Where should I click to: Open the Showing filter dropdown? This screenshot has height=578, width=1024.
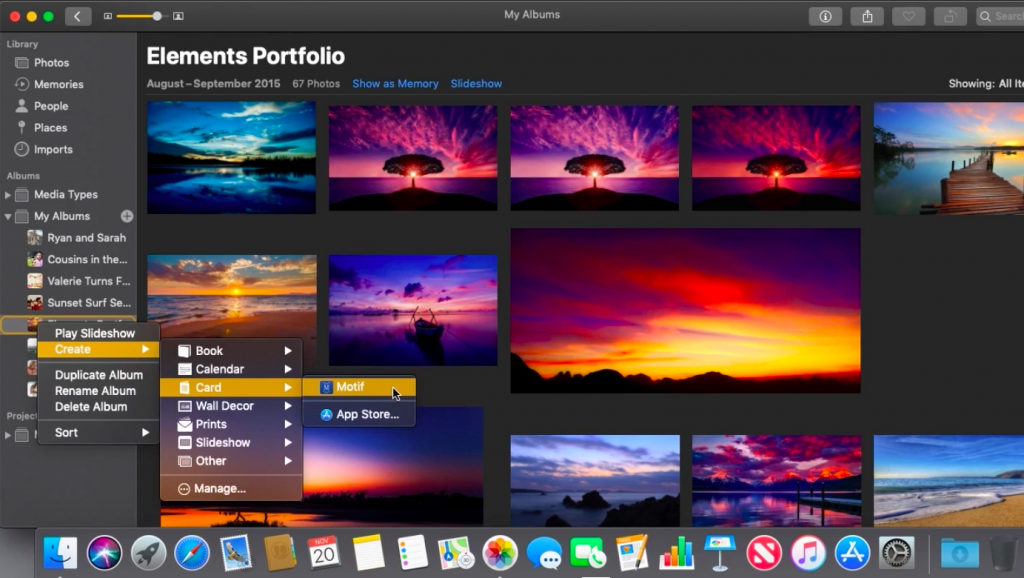click(x=986, y=84)
